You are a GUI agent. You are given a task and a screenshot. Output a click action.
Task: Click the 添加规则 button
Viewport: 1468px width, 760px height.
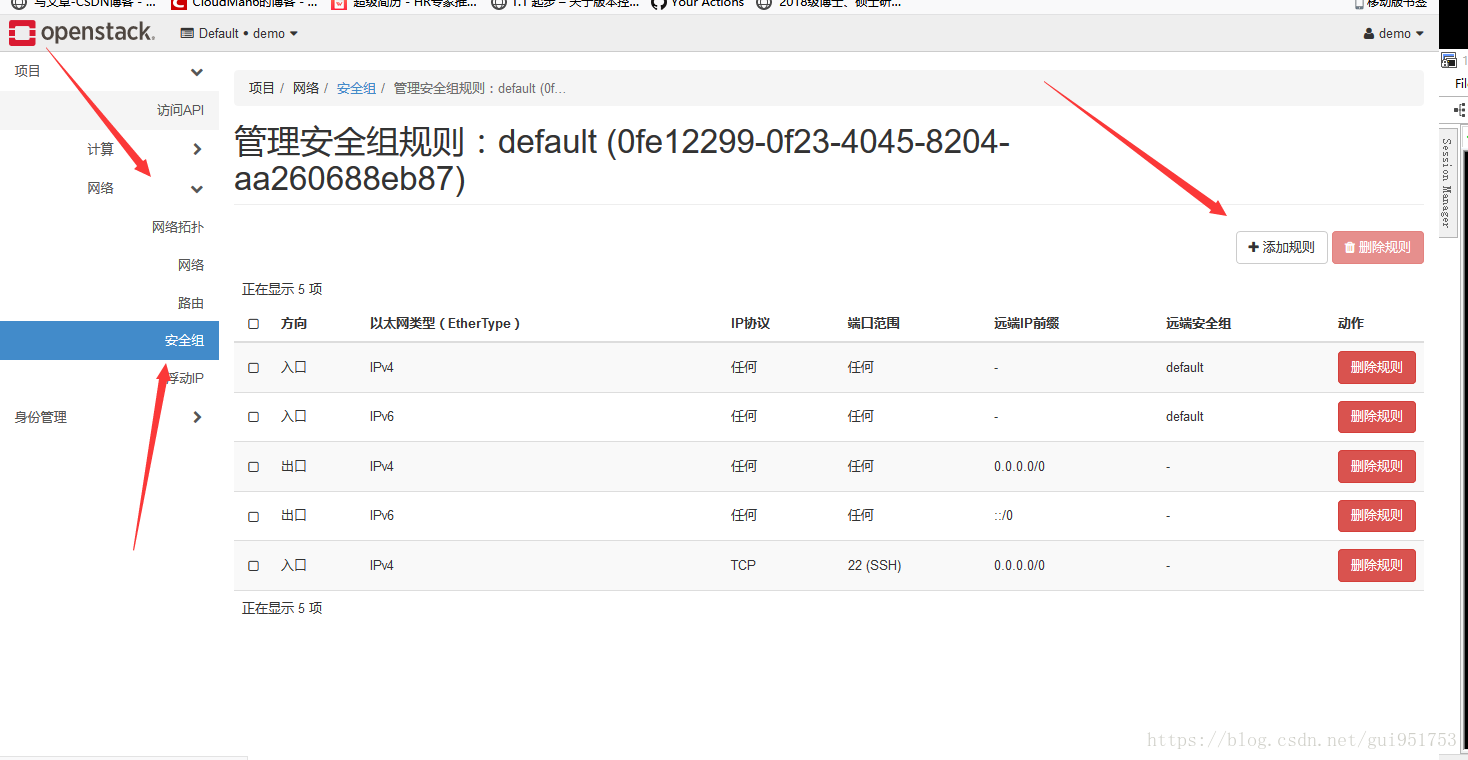click(1282, 247)
